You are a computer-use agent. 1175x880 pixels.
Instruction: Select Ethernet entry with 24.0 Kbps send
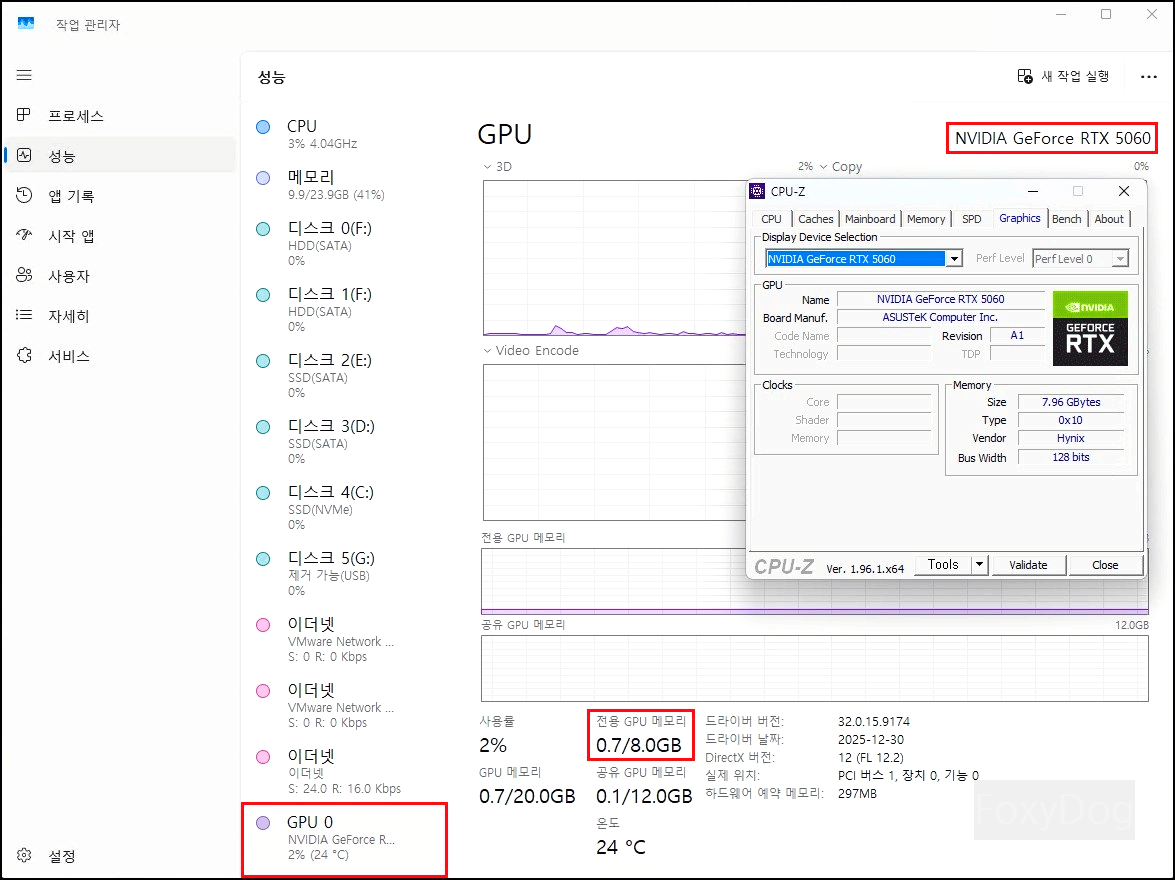tap(345, 771)
